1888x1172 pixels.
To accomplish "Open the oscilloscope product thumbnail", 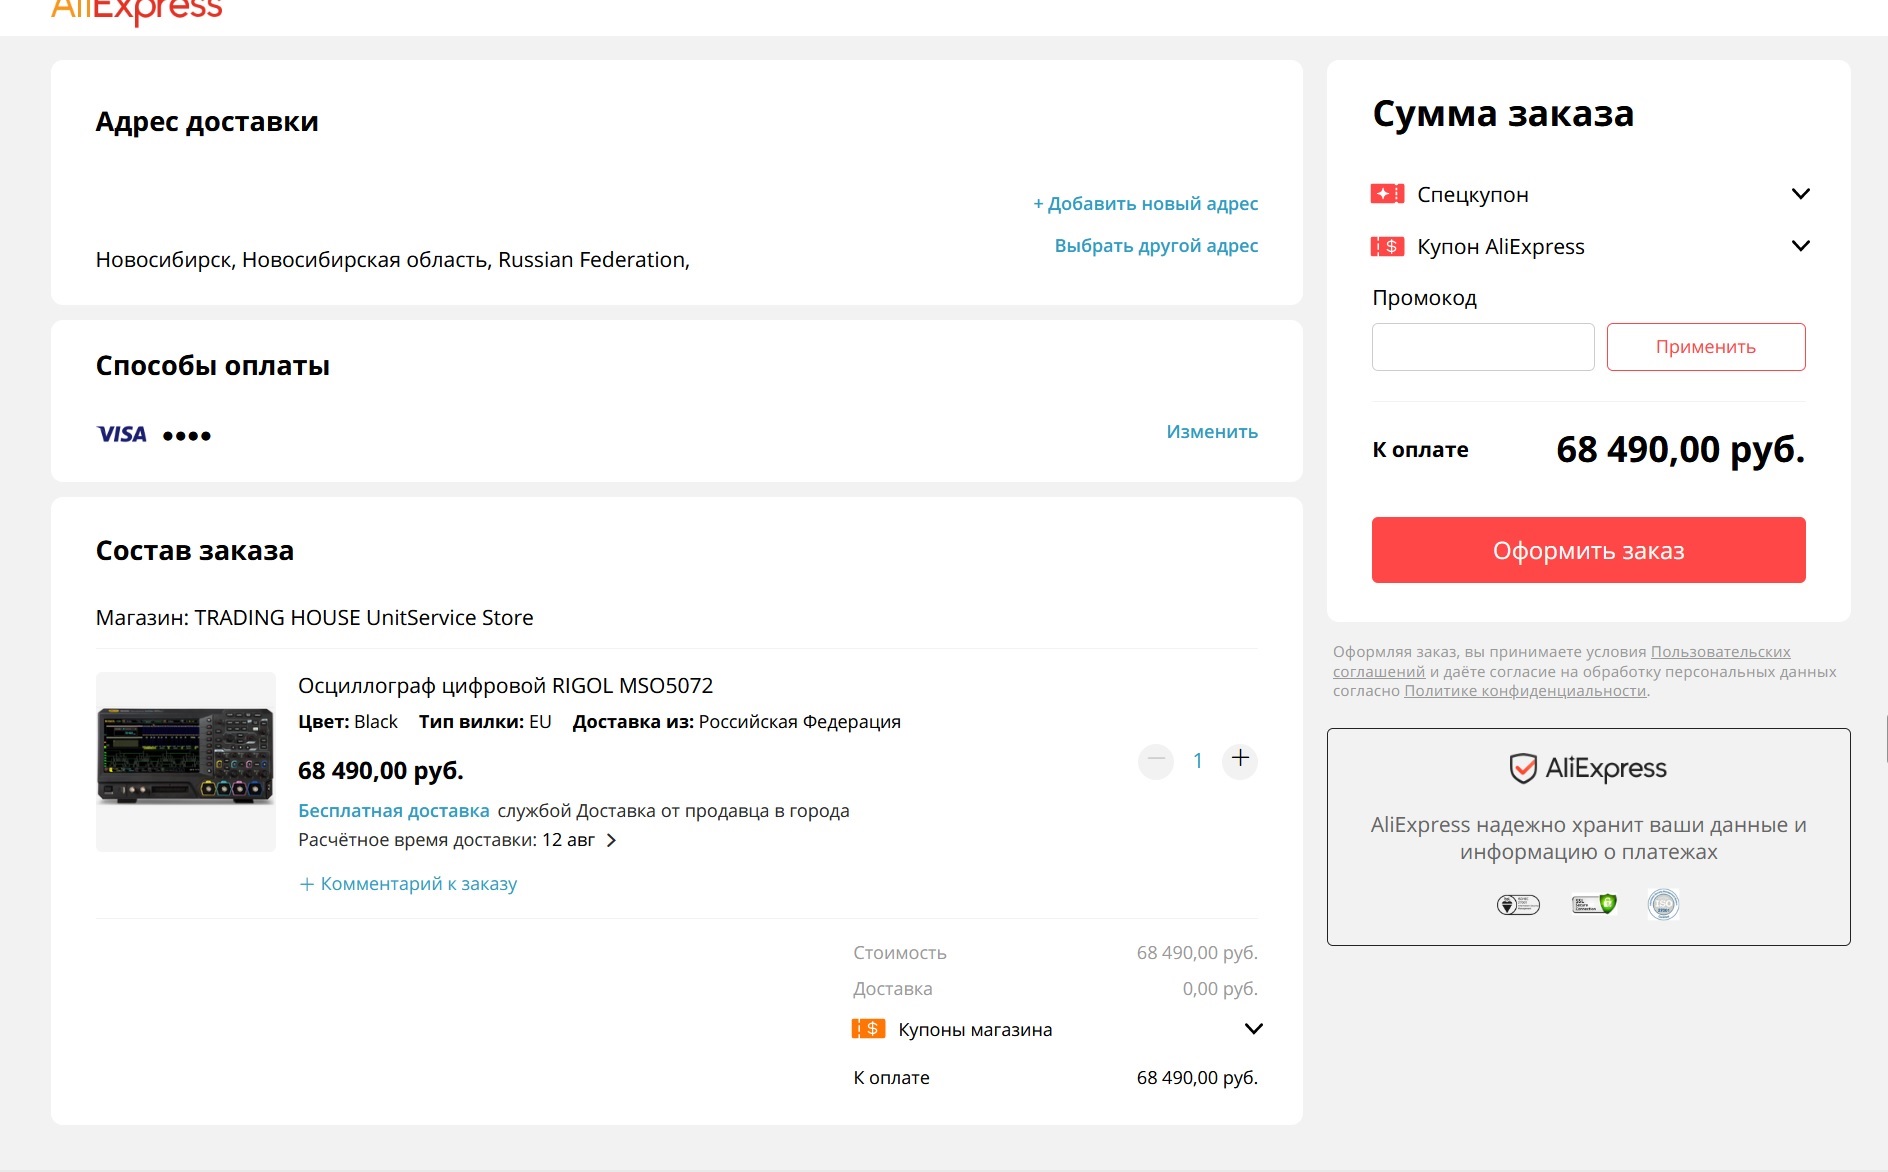I will (186, 762).
